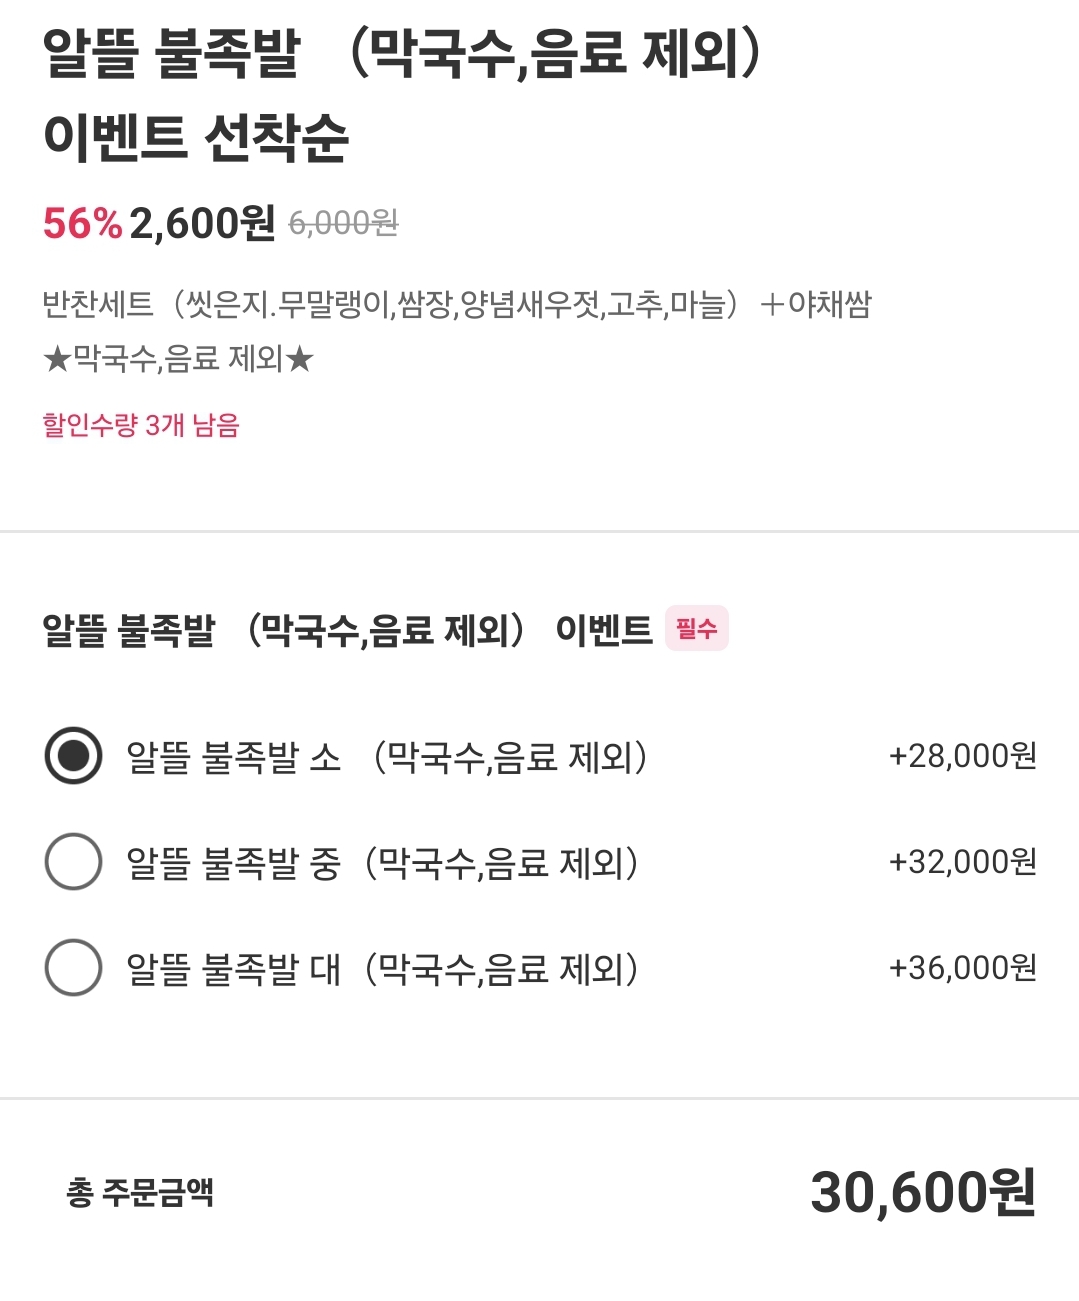Click the 알뜰 불족발 menu title heading
The image size is (1079, 1301).
coord(400,55)
